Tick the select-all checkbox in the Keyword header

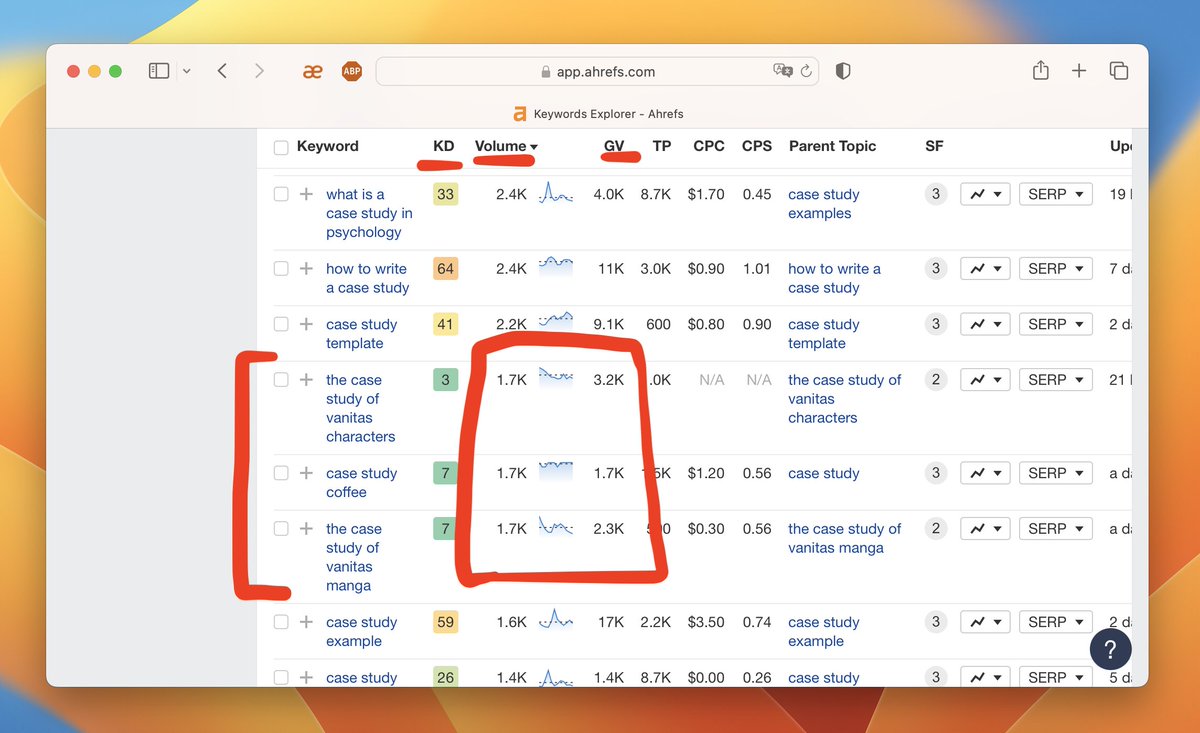click(281, 147)
